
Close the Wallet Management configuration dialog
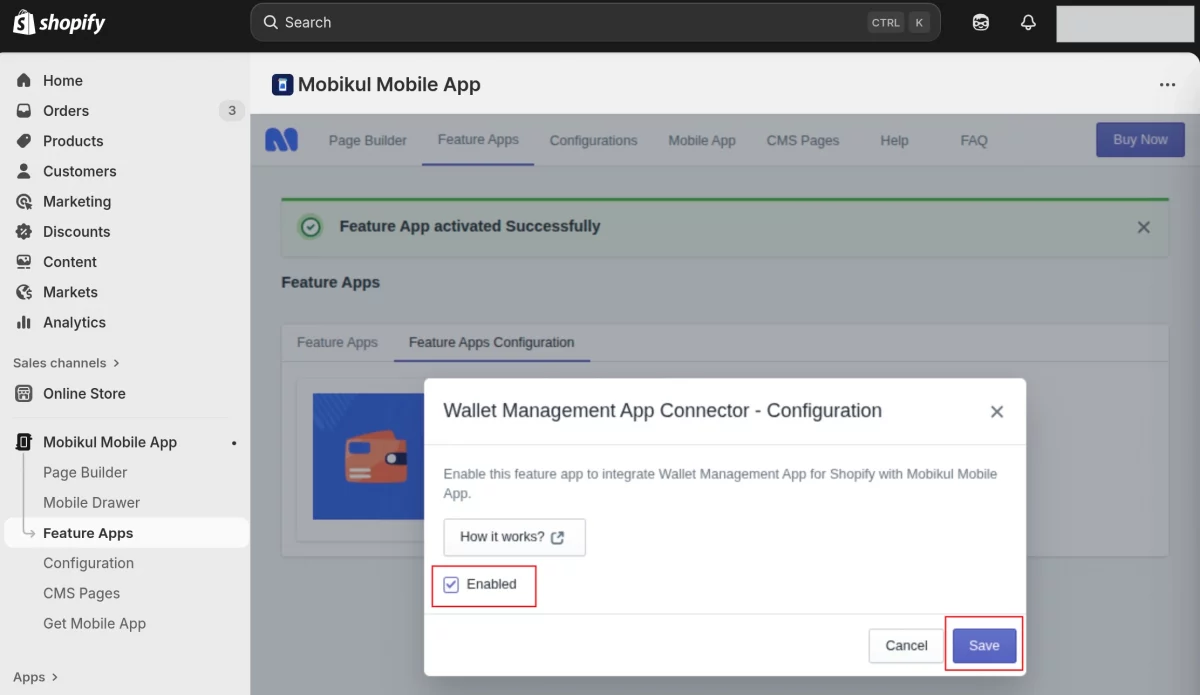click(x=996, y=411)
